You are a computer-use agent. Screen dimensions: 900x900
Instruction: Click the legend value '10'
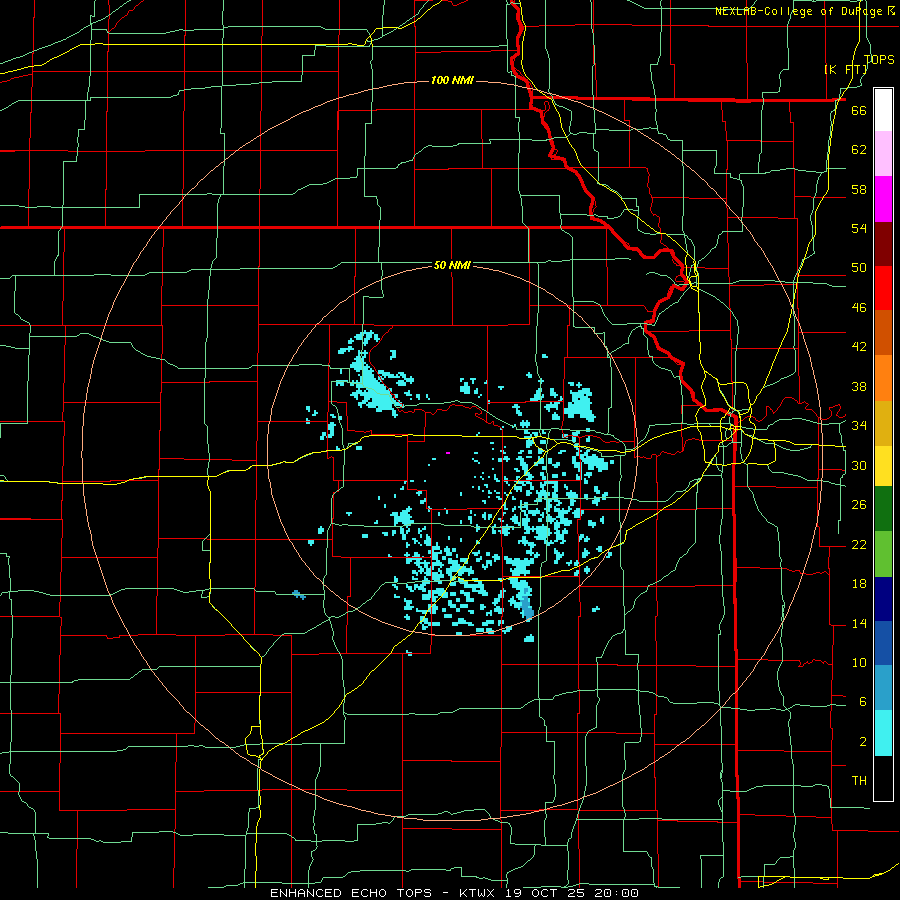click(859, 663)
